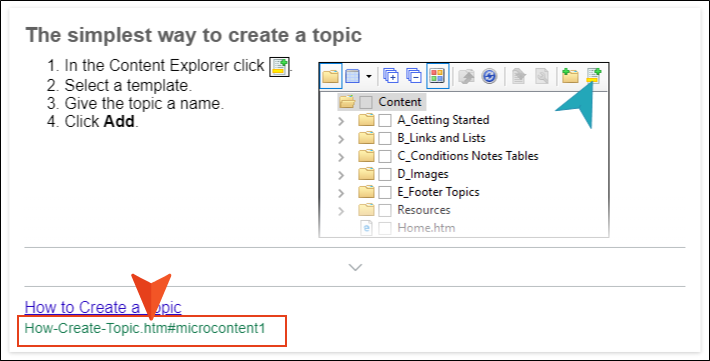Screen dimensions: 710x361
Task: Open the How to Create a Topic link
Action: pos(103,307)
